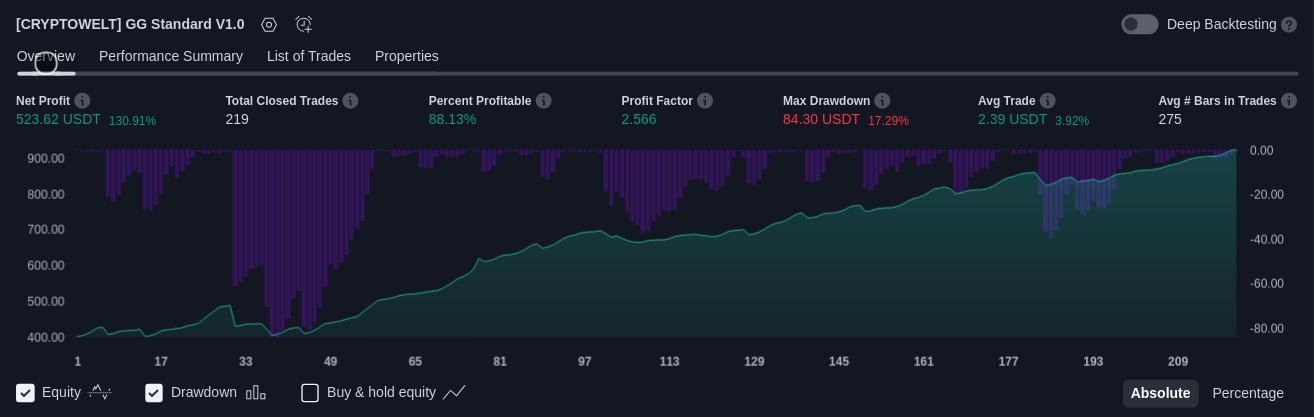The image size is (1314, 417).
Task: Open the List of Trades tab
Action: [309, 56]
